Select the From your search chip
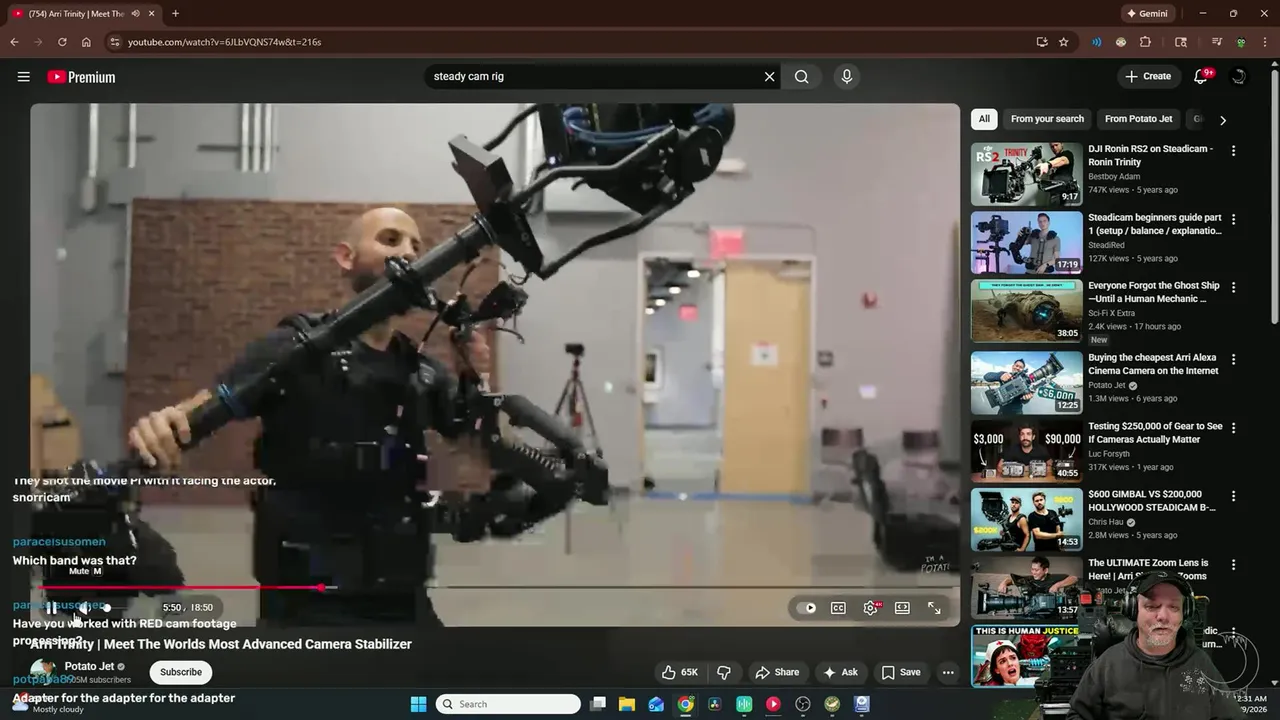Viewport: 1280px width, 720px height. coord(1047,119)
